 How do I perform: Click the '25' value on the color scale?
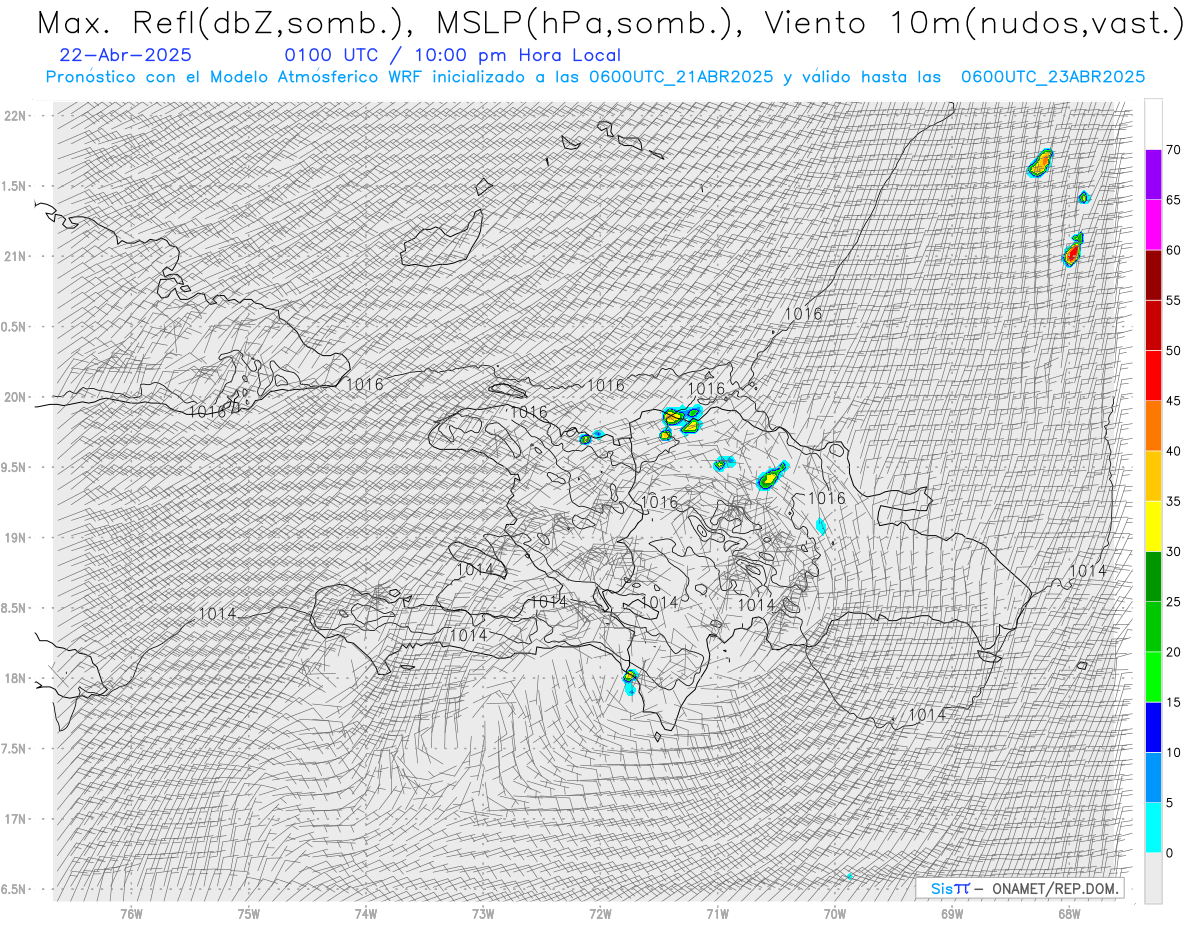pyautogui.click(x=1174, y=601)
